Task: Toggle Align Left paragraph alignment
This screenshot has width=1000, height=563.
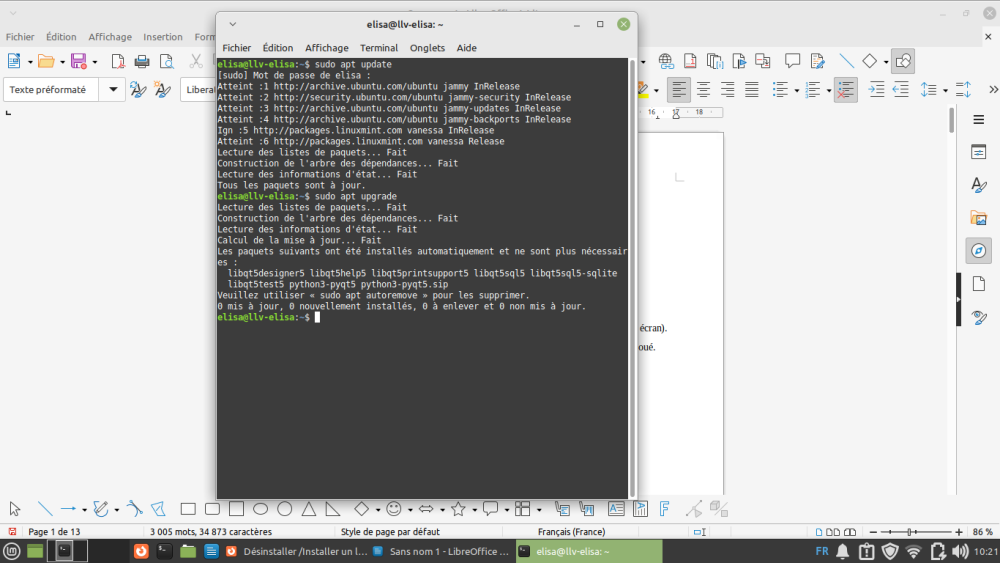Action: (679, 89)
